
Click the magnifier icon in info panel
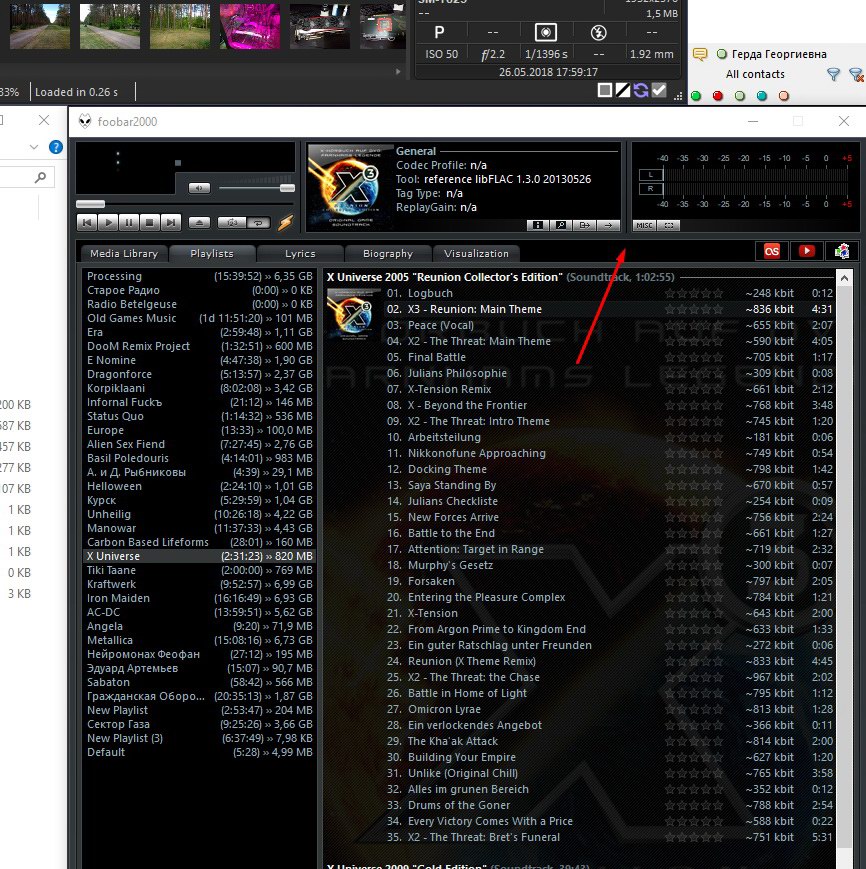[561, 225]
